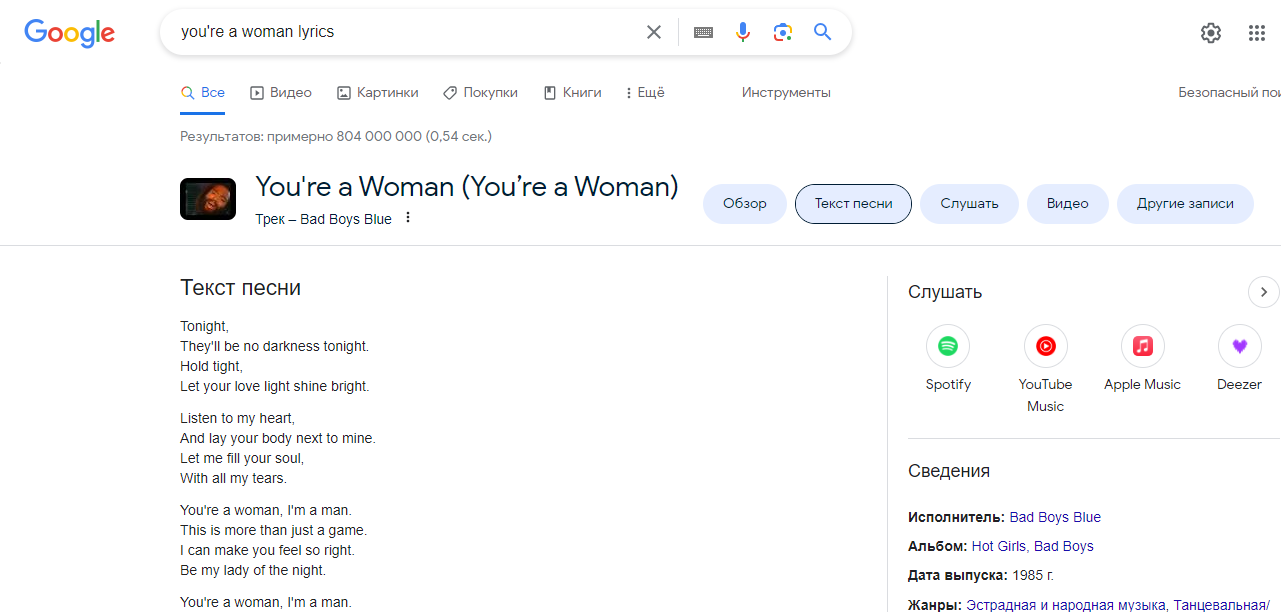This screenshot has height=612, width=1281.
Task: Open three-dot menu next to Bad Boys Blue
Action: [x=408, y=218]
